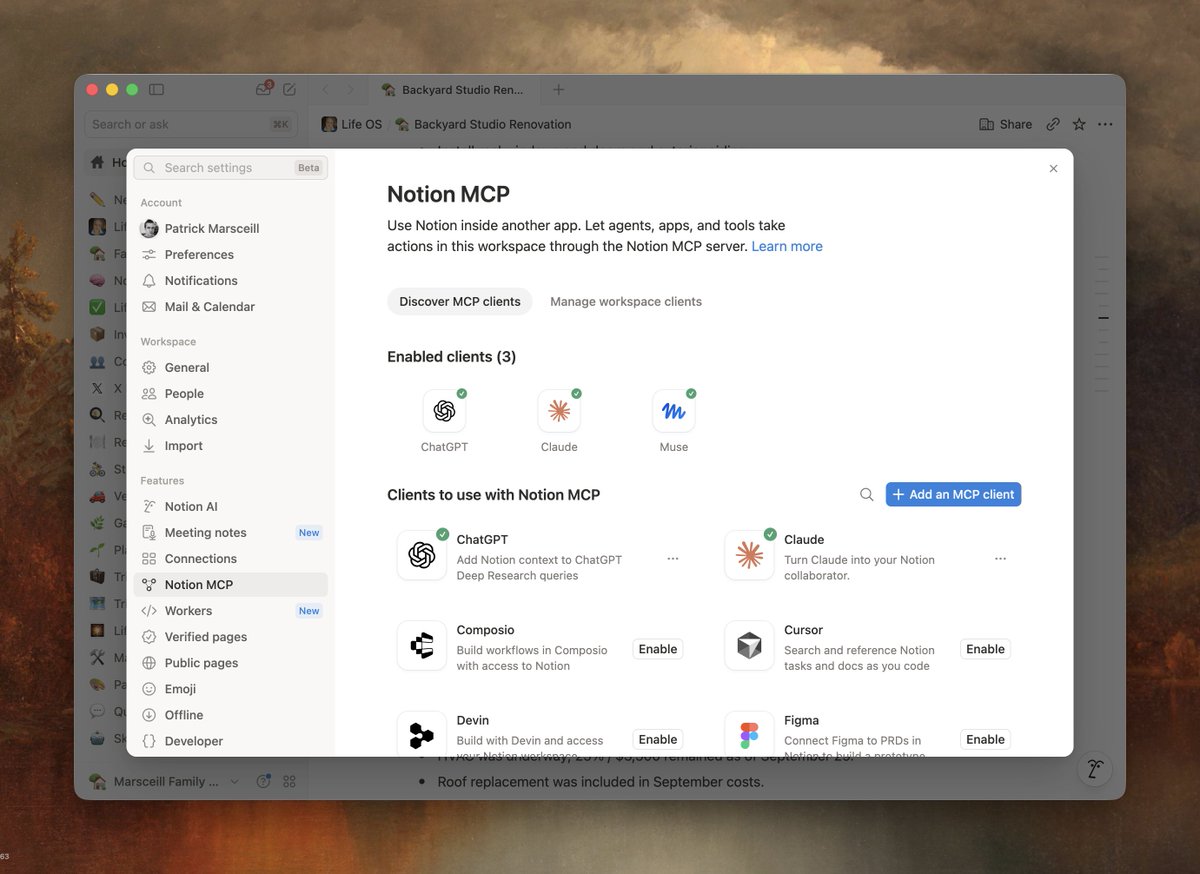Open a new tab with plus icon
The height and width of the screenshot is (874, 1200).
click(x=559, y=89)
